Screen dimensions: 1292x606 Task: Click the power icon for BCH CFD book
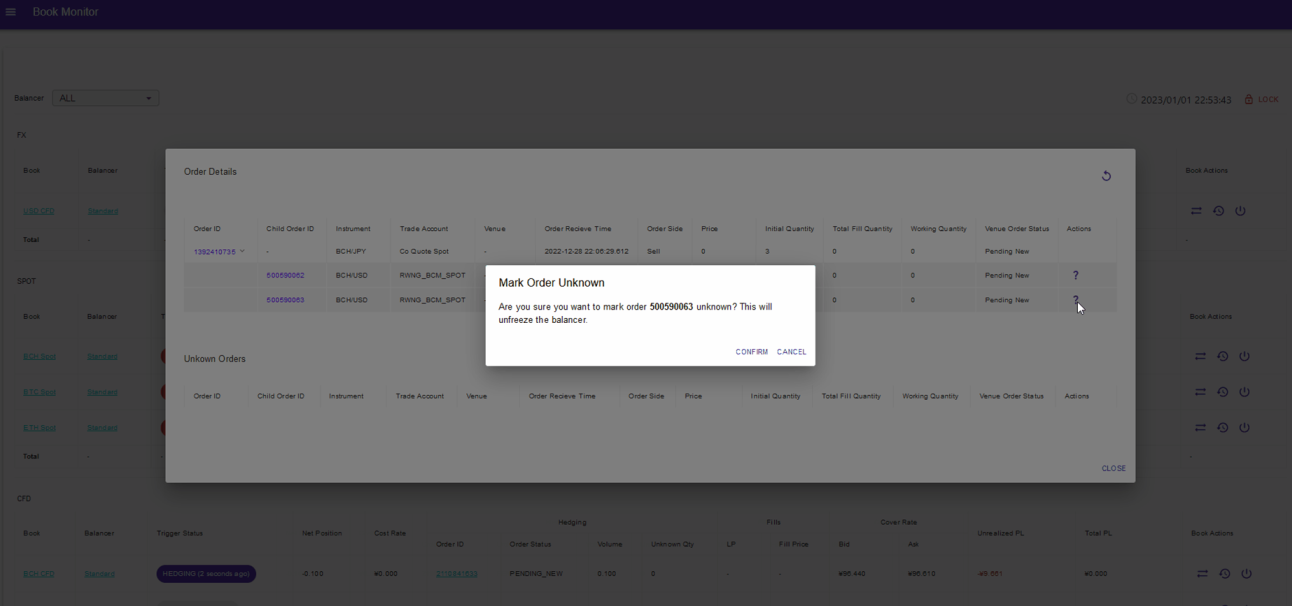[1245, 573]
